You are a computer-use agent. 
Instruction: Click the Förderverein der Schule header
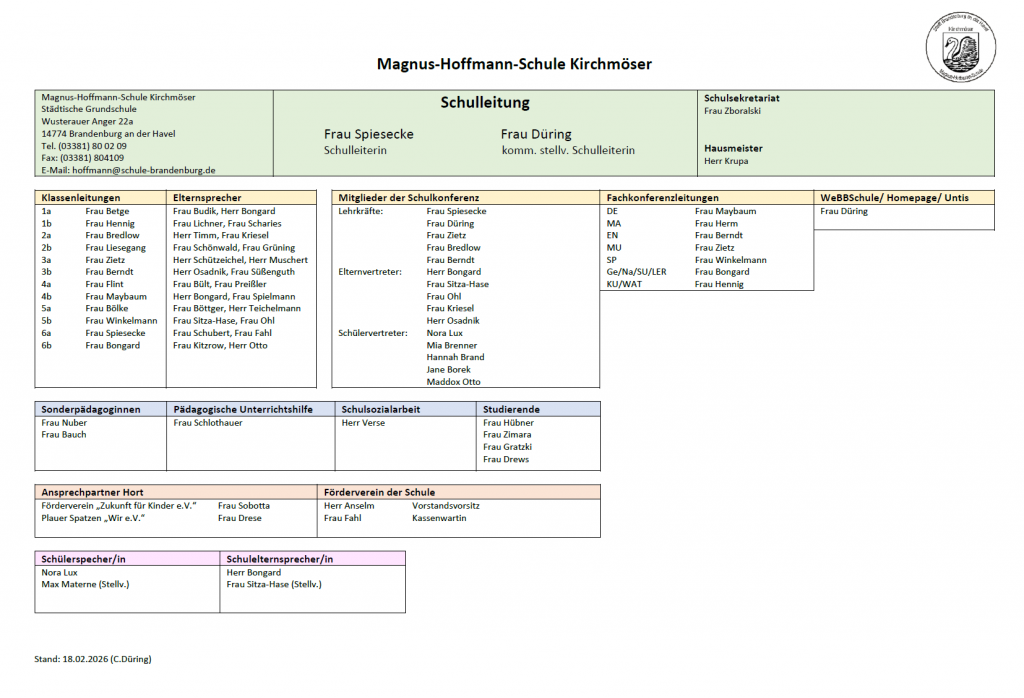pyautogui.click(x=379, y=492)
